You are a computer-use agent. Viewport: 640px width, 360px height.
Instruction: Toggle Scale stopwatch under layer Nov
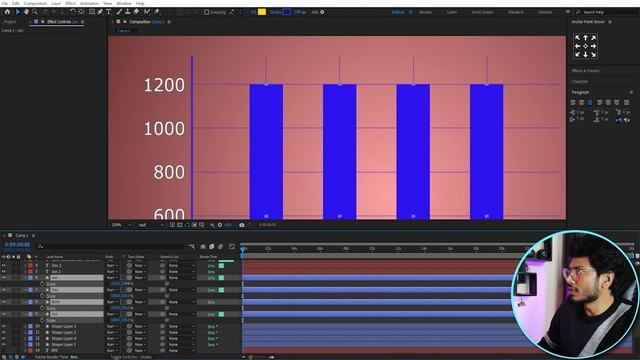pyautogui.click(x=42, y=308)
